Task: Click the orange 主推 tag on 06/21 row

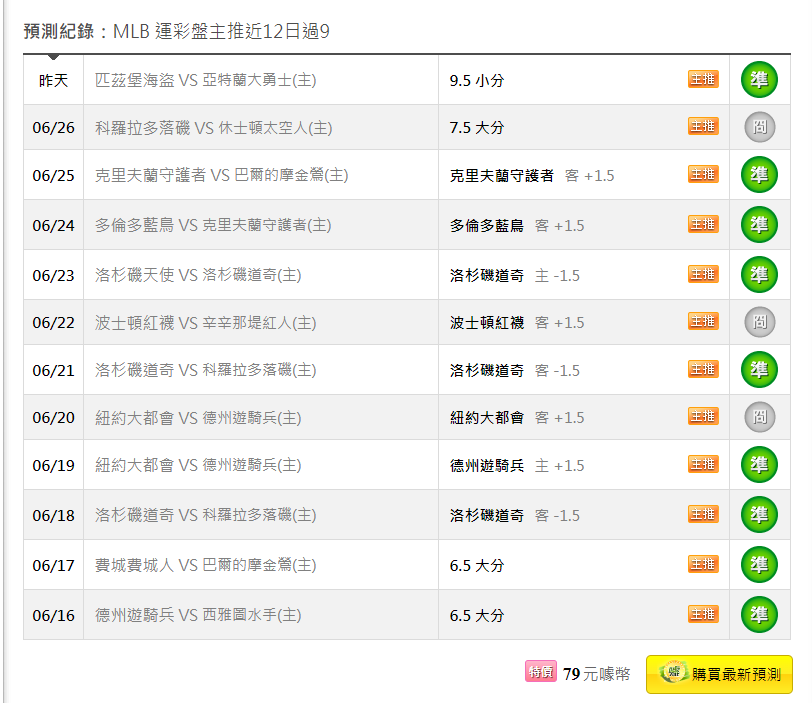Action: (703, 369)
